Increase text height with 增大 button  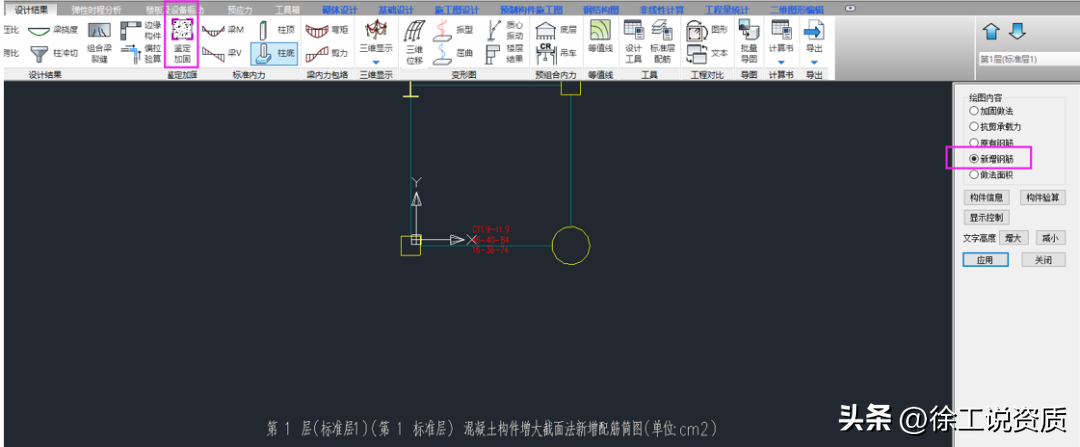pyautogui.click(x=1013, y=238)
